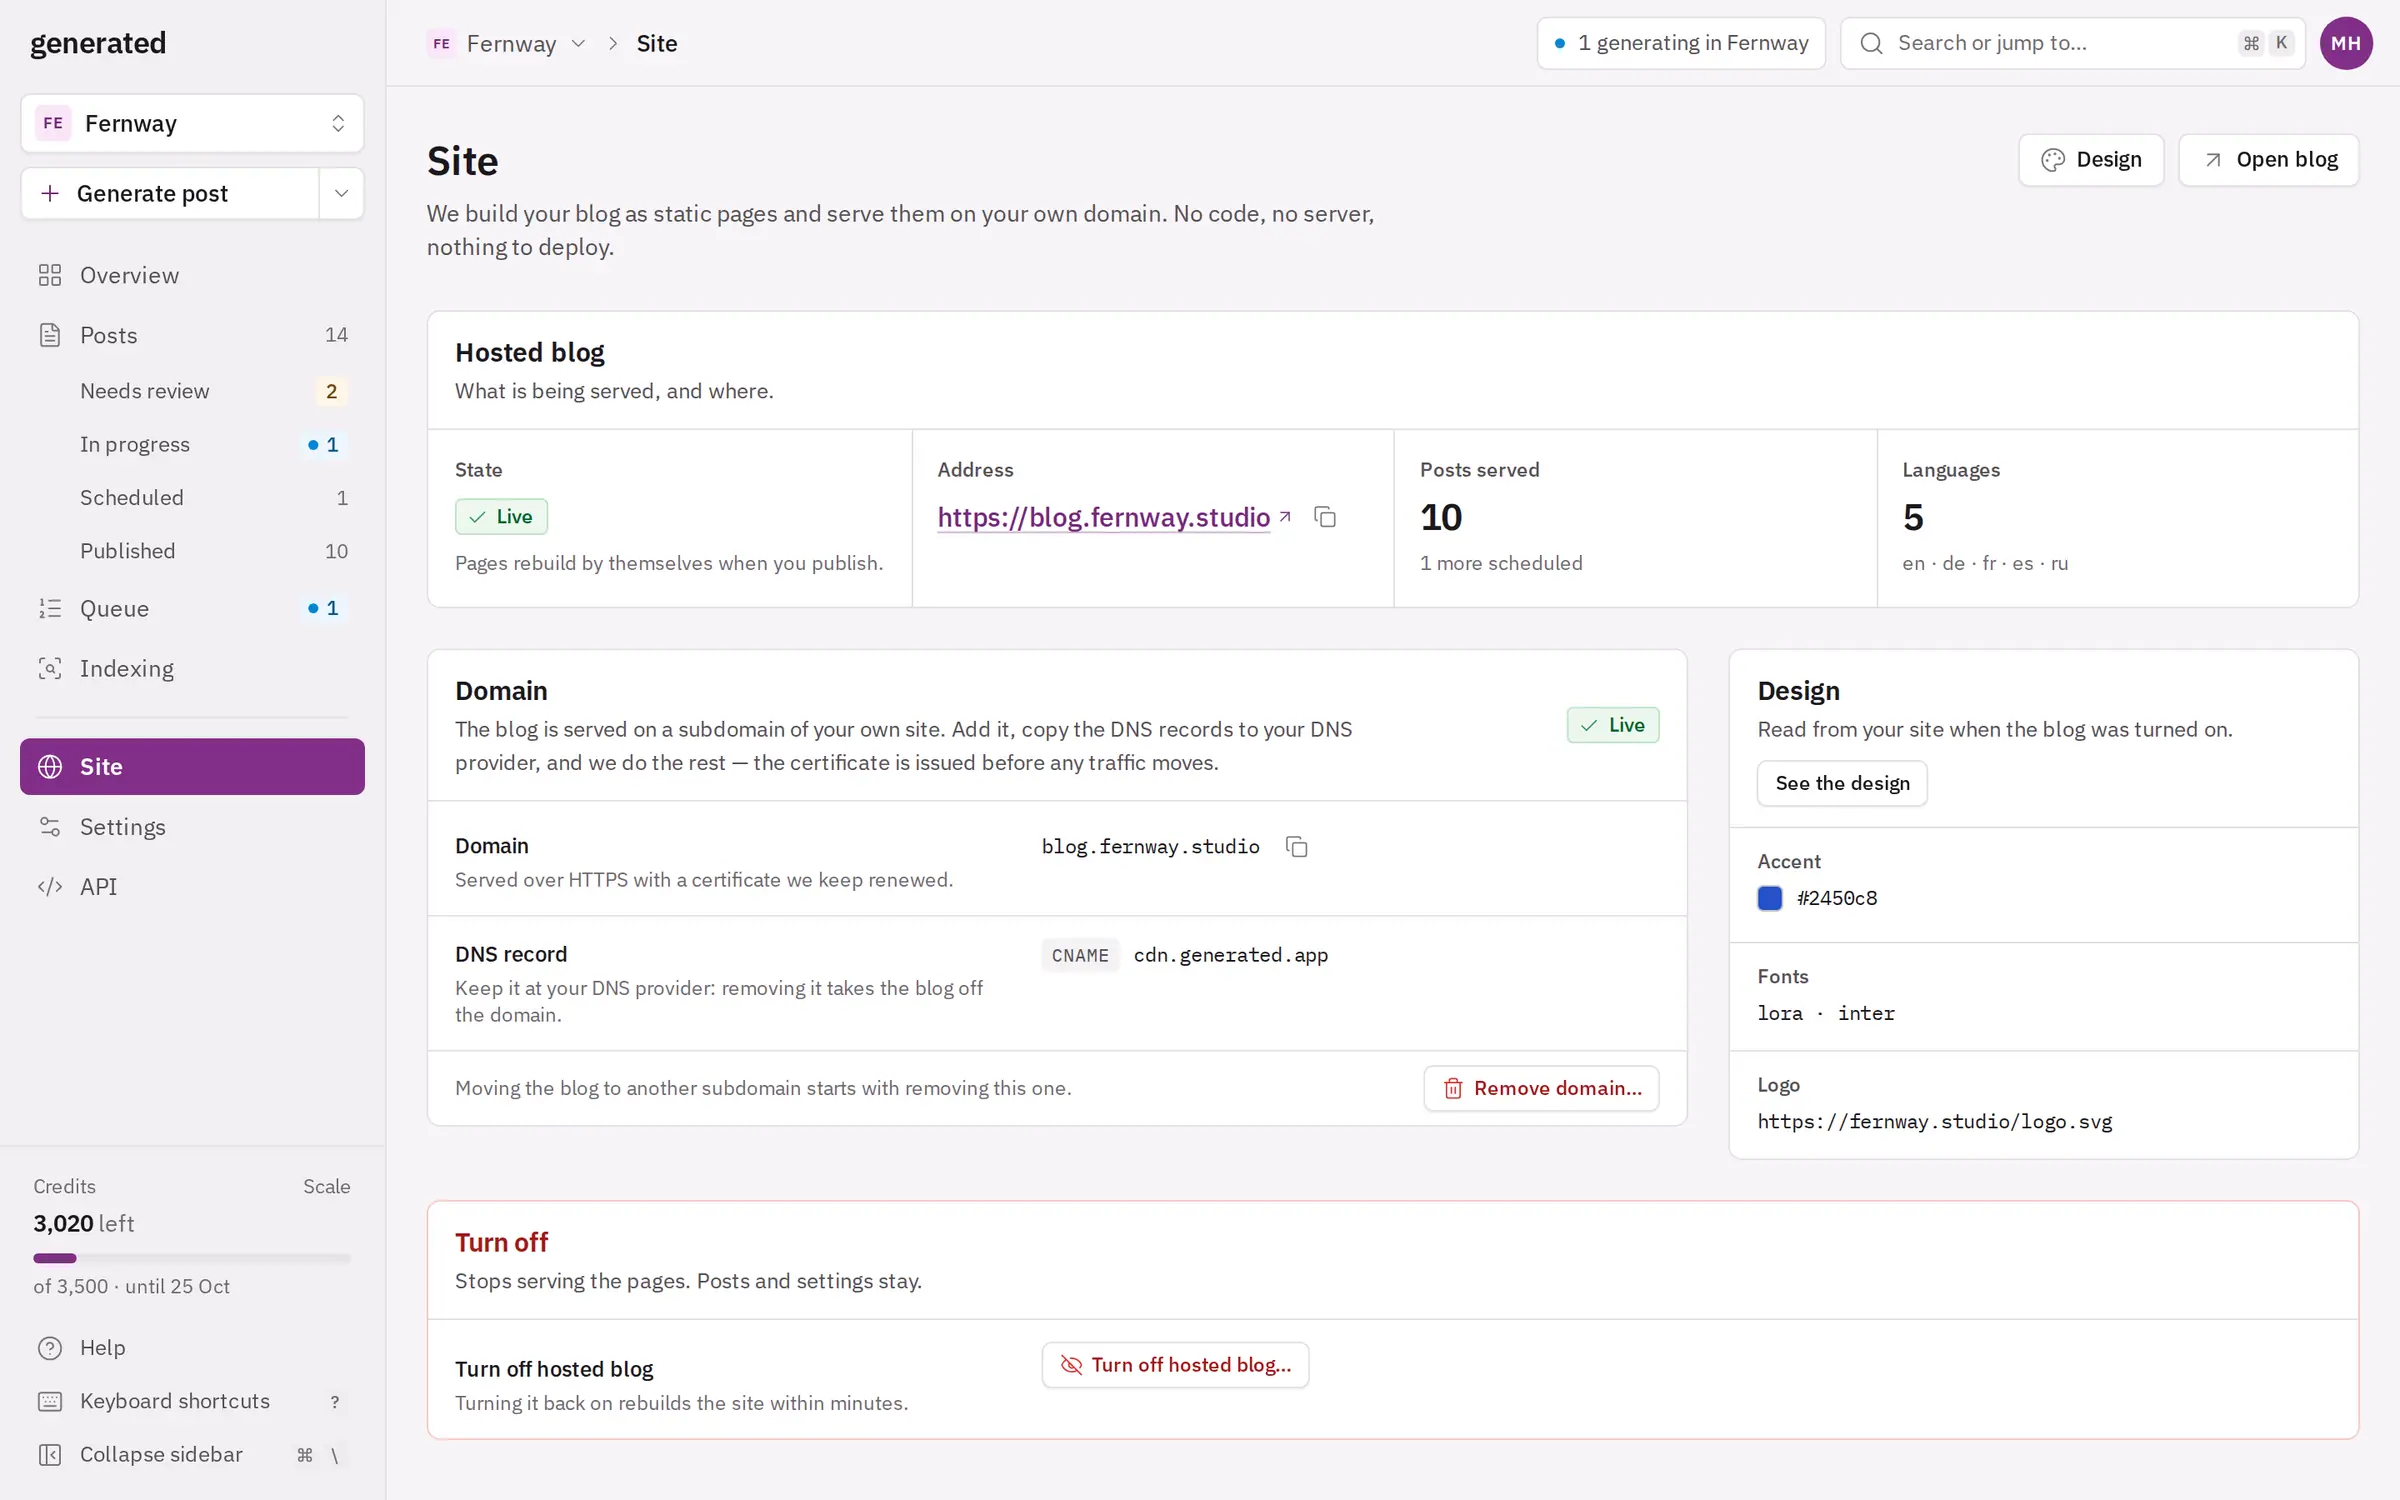Open the Generate post dropdown arrow
This screenshot has width=2400, height=1500.
tap(341, 193)
